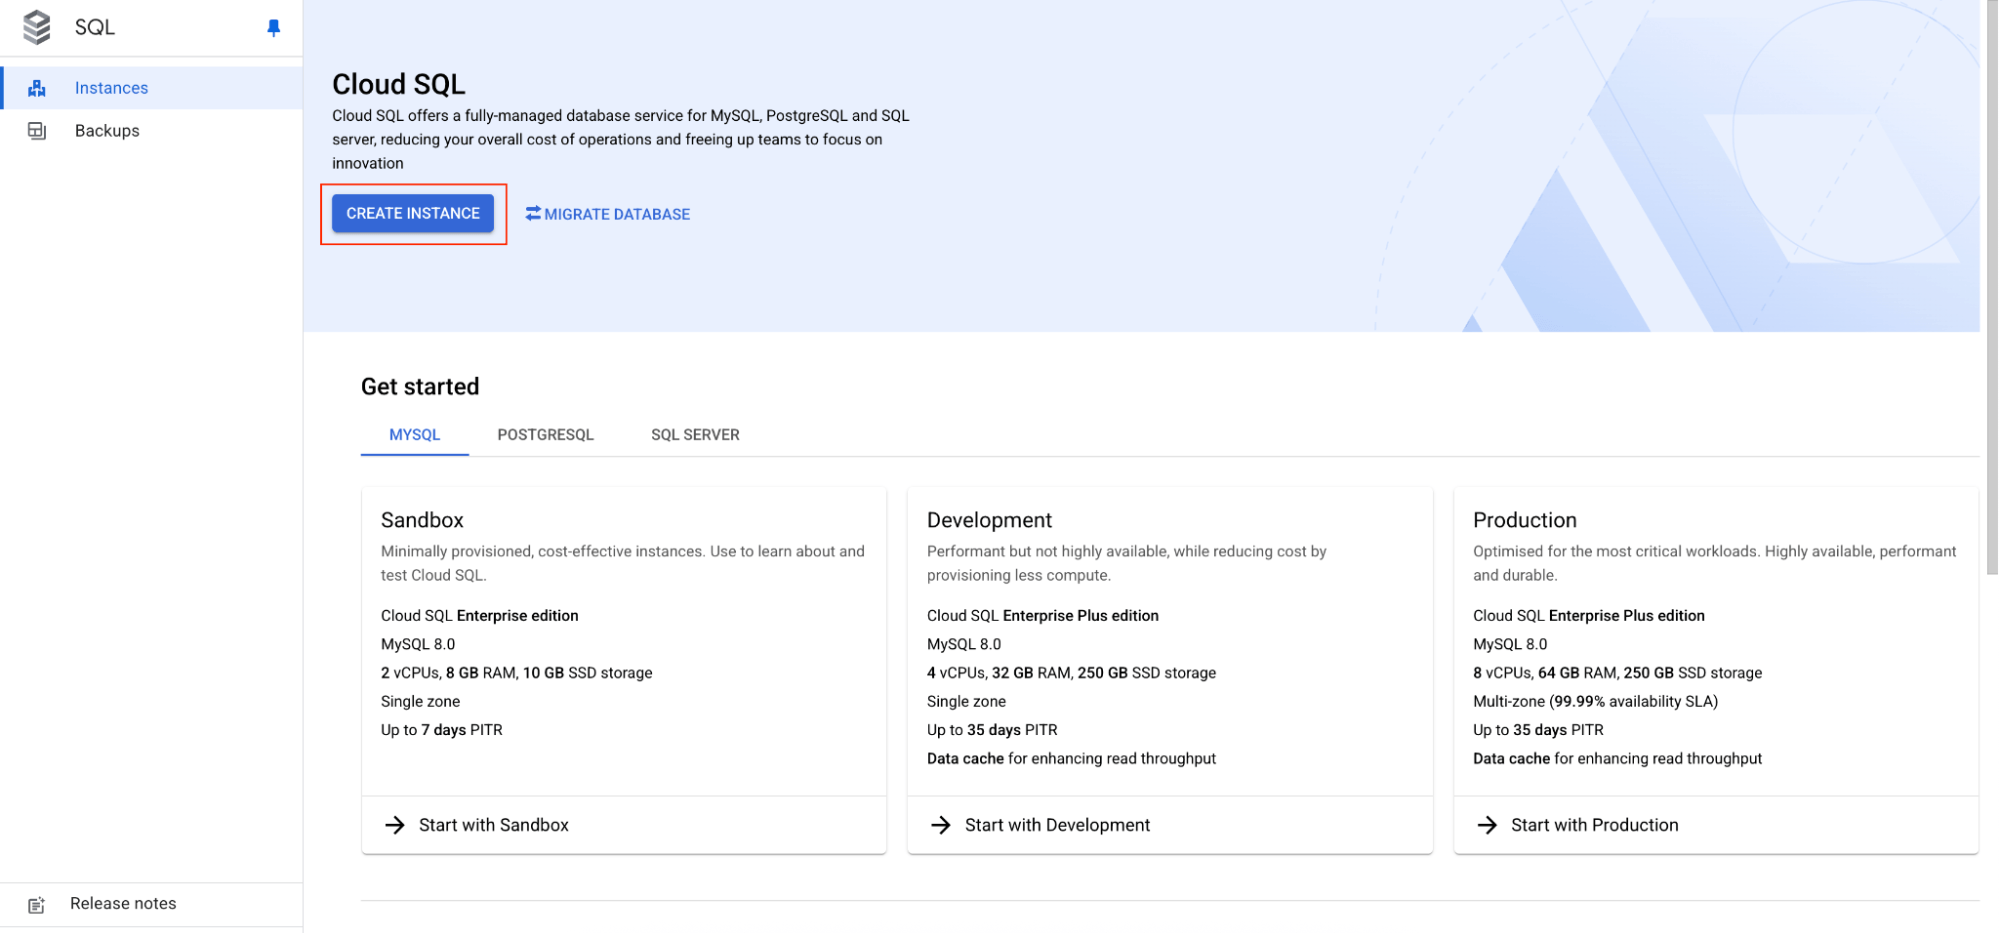Viewport: 1999px width, 934px height.
Task: Click the Instances sidebar icon
Action: 37,88
